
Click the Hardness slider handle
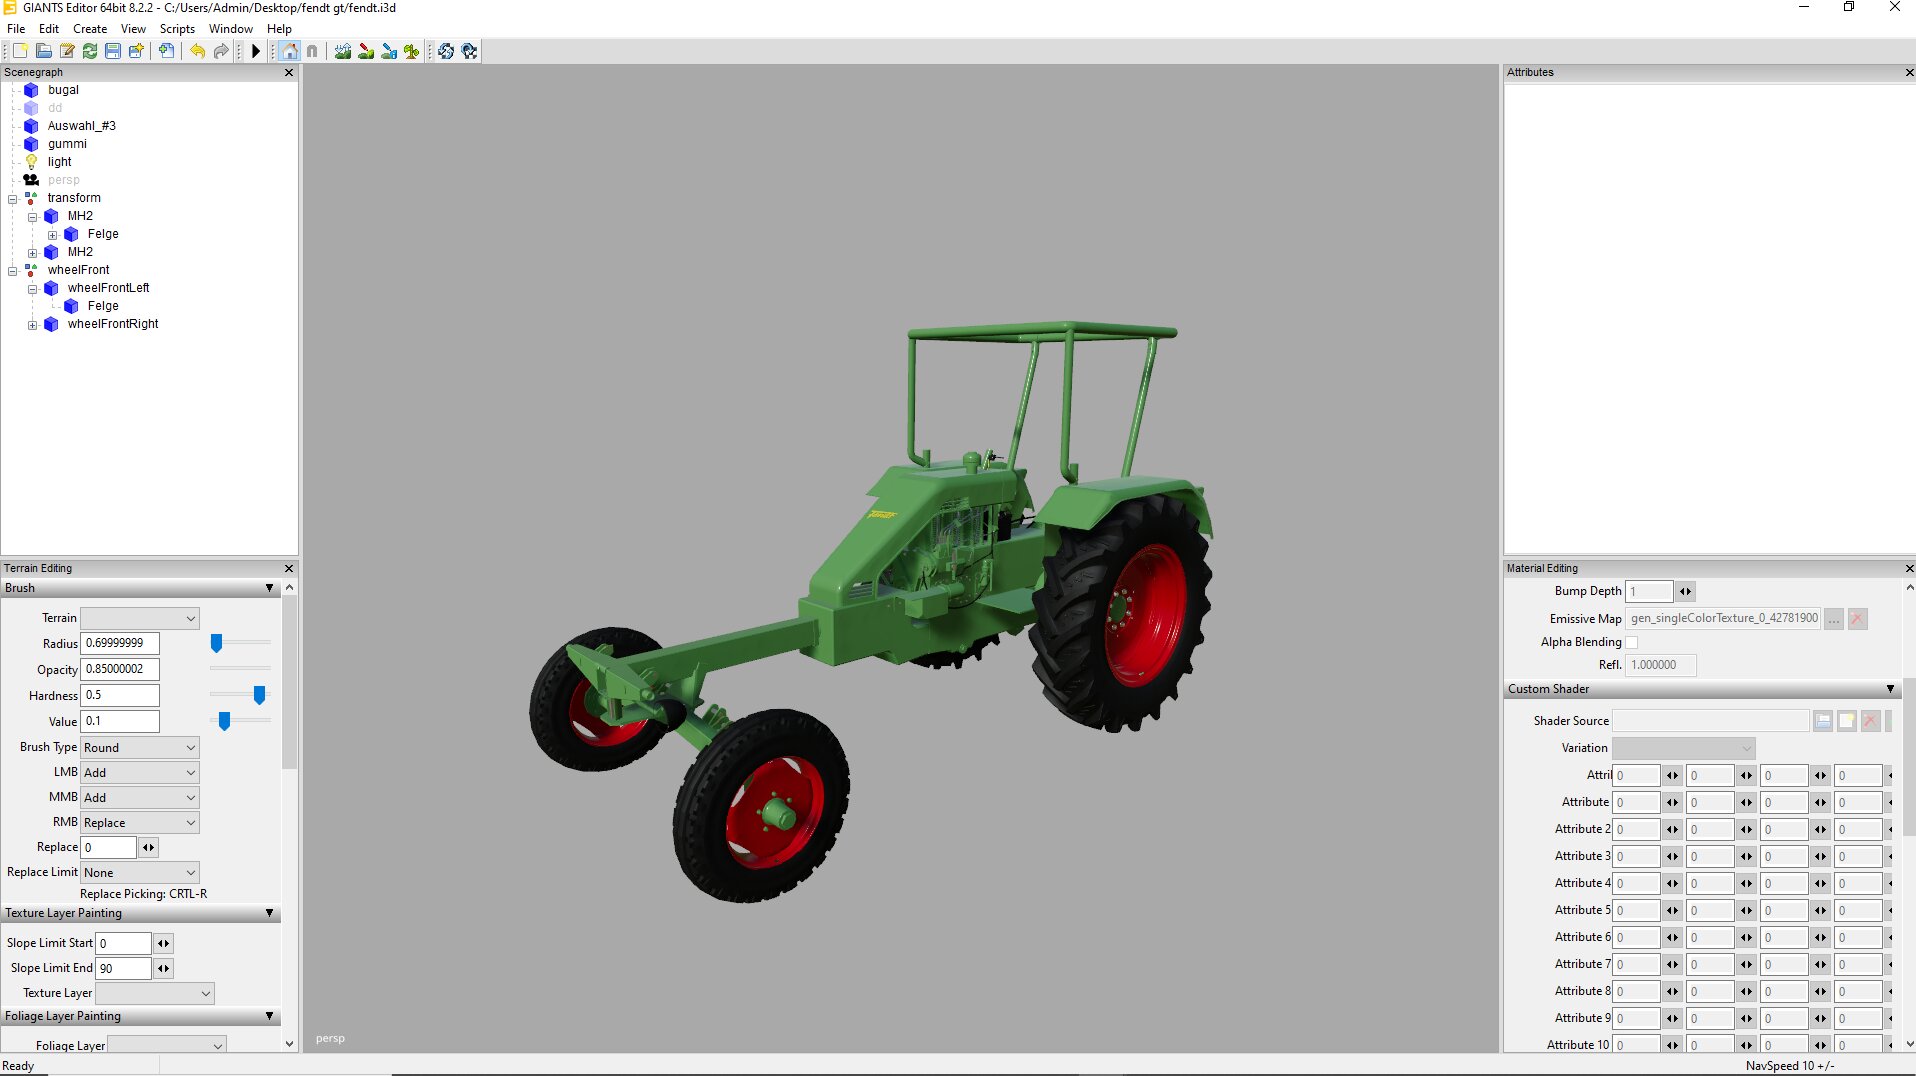pos(259,695)
